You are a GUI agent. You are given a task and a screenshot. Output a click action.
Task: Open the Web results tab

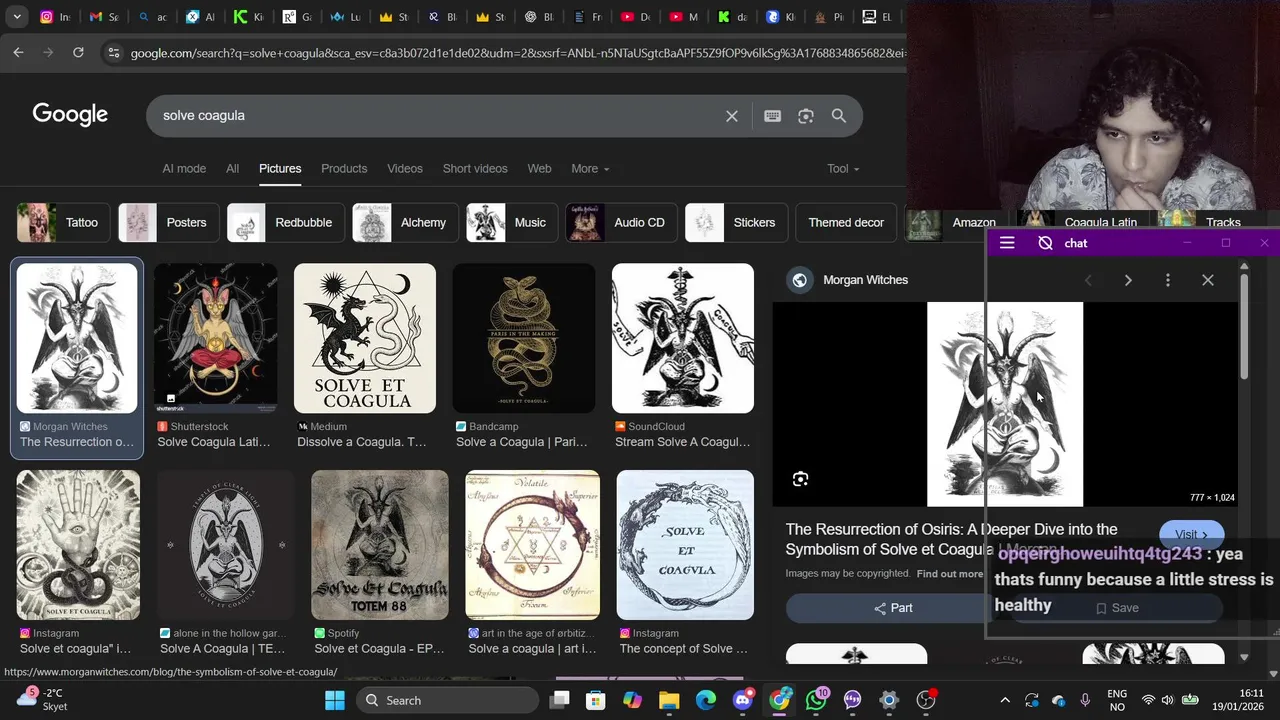tap(539, 168)
